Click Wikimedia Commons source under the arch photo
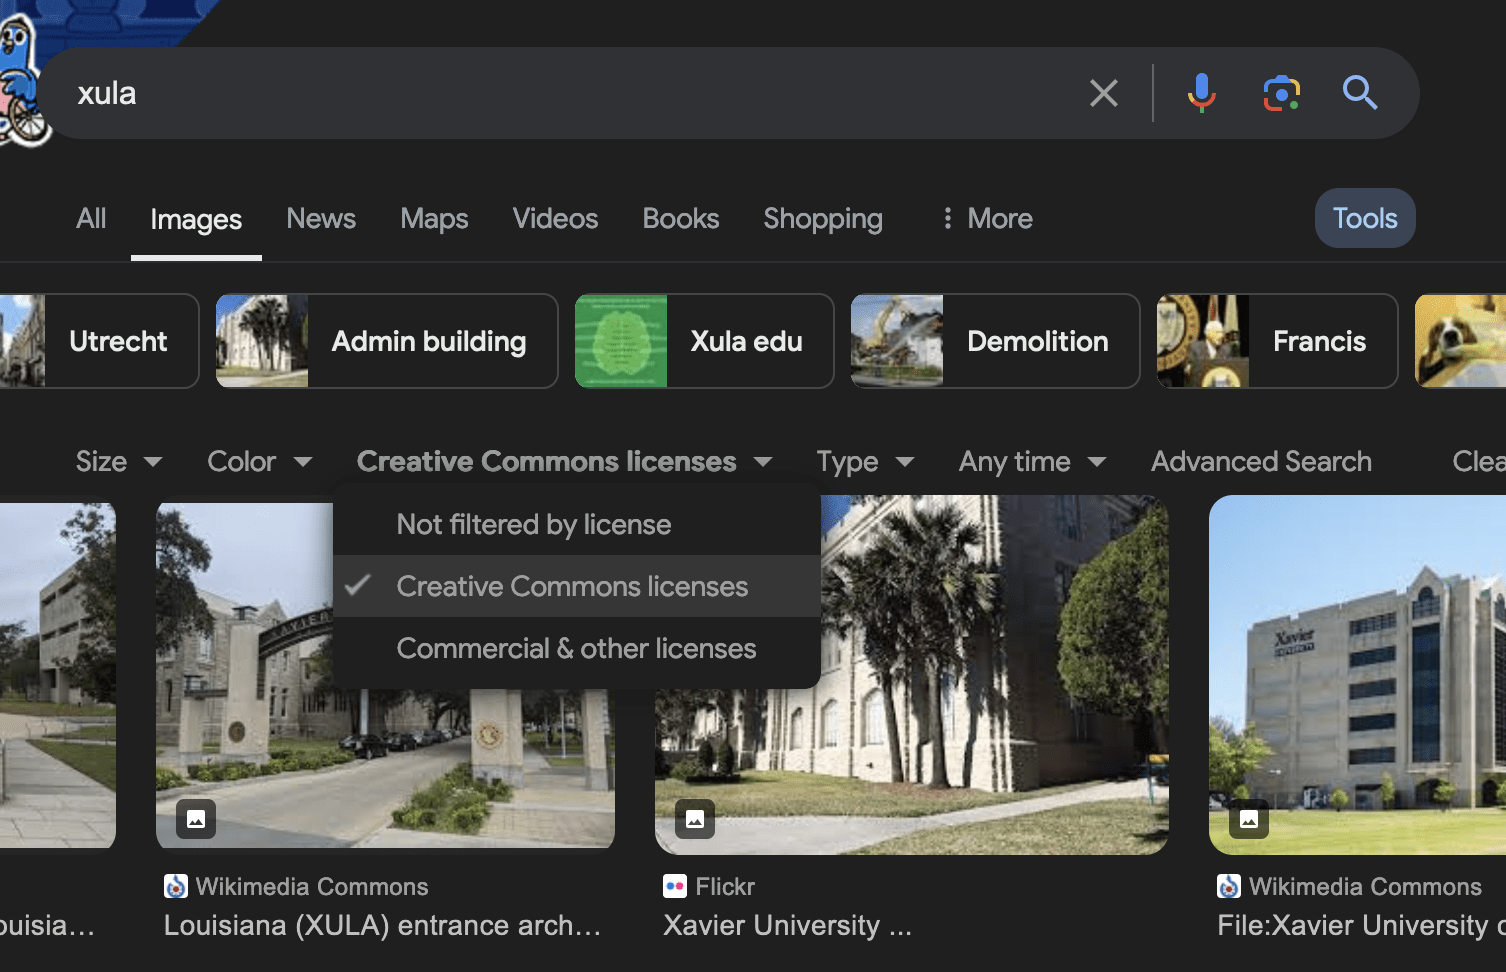Viewport: 1506px width, 972px height. (312, 886)
